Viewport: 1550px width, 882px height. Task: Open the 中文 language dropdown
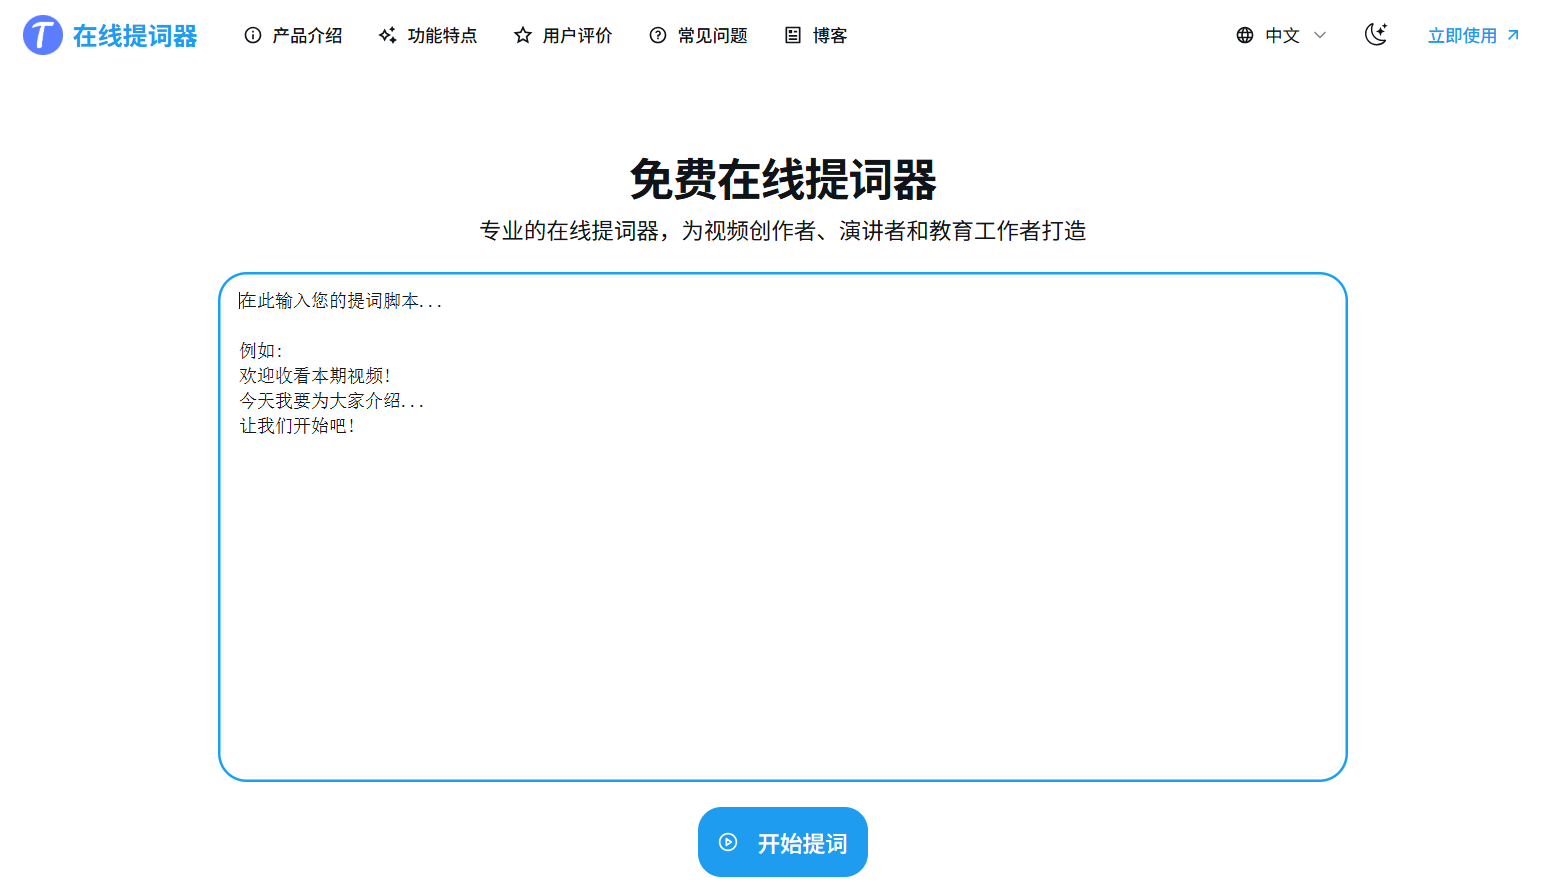[x=1282, y=36]
